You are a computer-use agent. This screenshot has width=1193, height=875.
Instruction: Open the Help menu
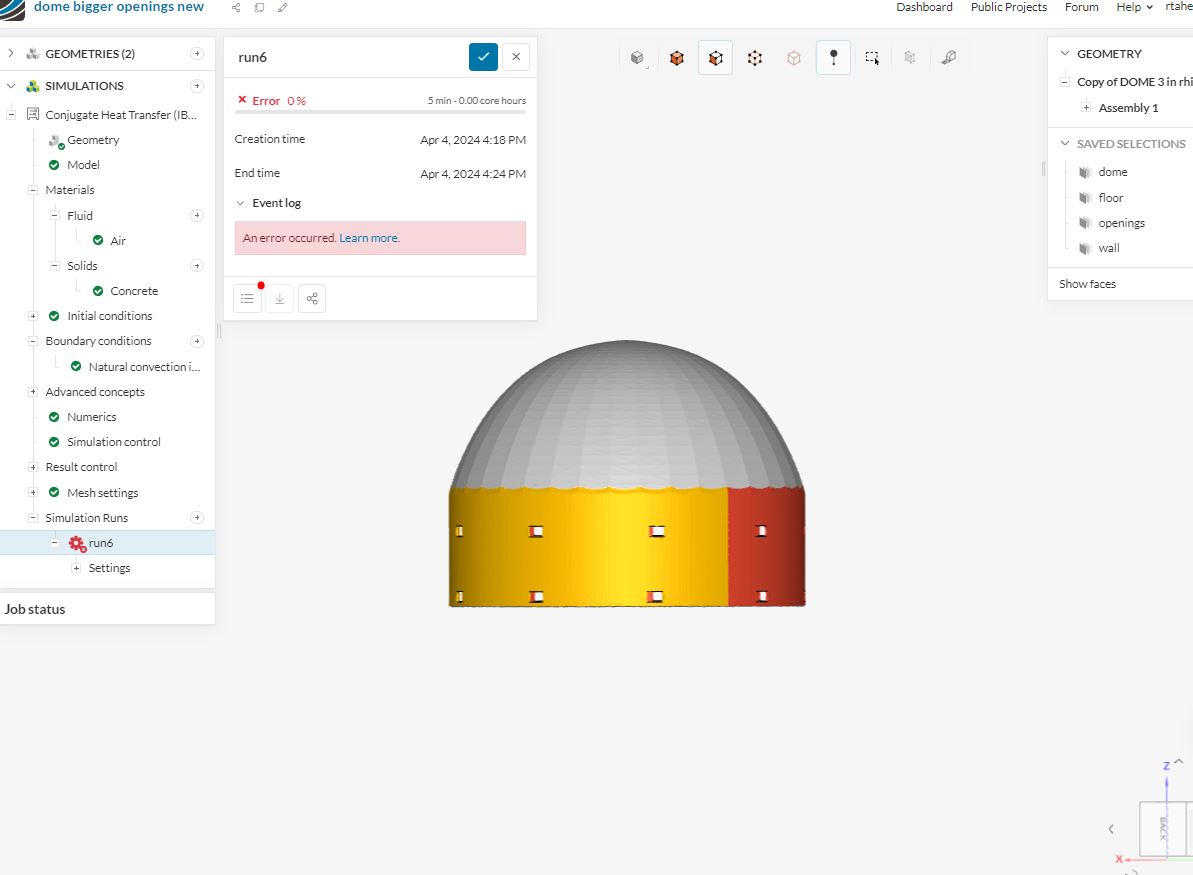[x=1132, y=7]
